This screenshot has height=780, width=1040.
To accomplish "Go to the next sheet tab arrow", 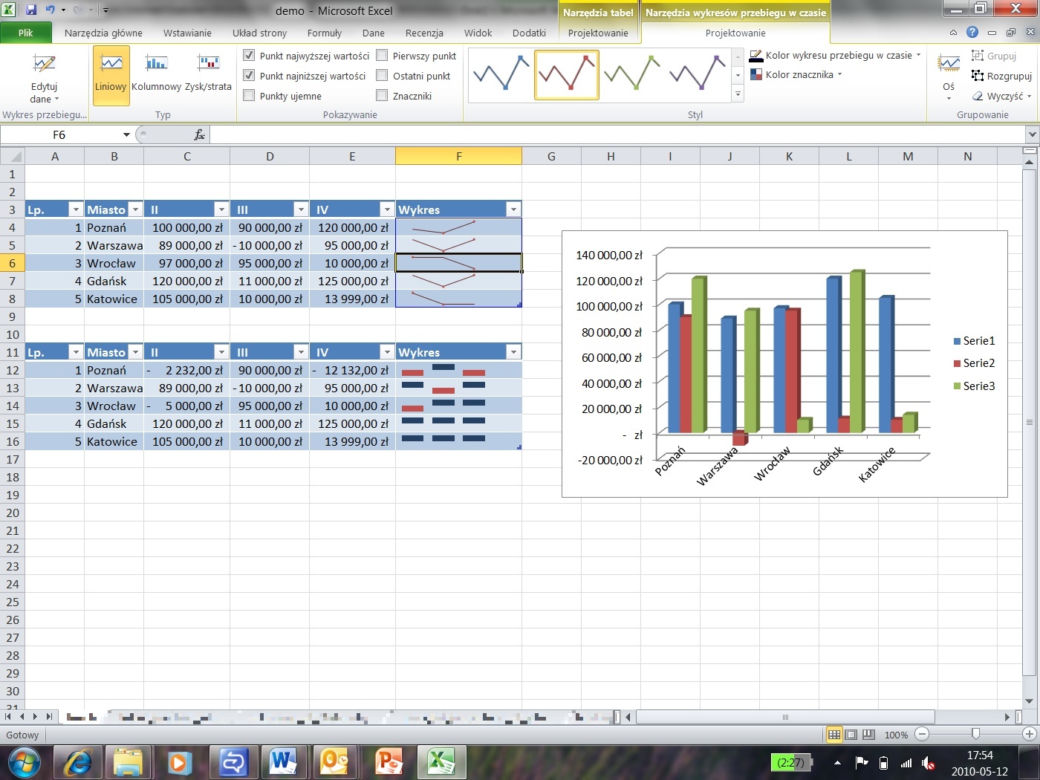I will point(35,716).
